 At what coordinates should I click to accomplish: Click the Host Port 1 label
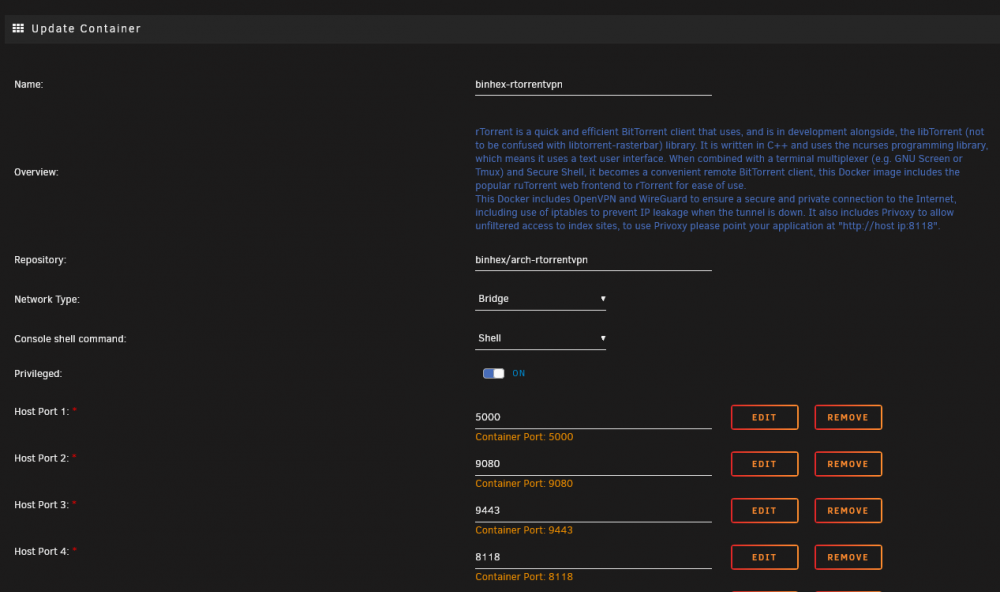tap(41, 412)
